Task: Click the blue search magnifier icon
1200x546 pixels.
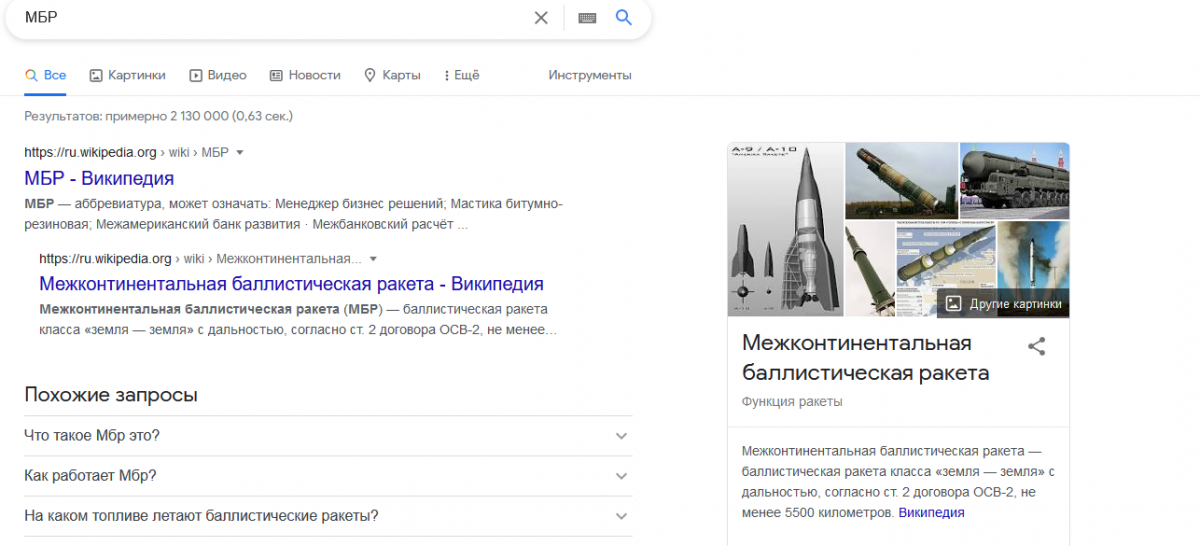Action: (624, 18)
